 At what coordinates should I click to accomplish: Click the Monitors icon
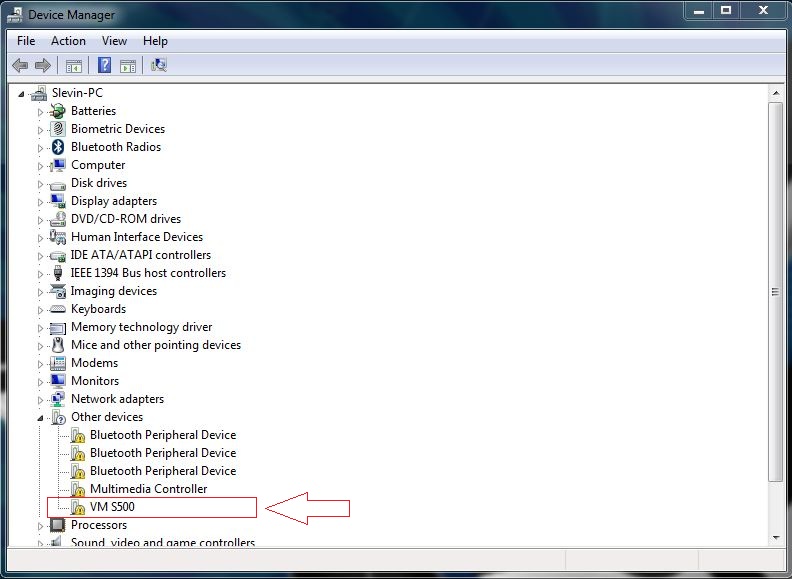58,381
